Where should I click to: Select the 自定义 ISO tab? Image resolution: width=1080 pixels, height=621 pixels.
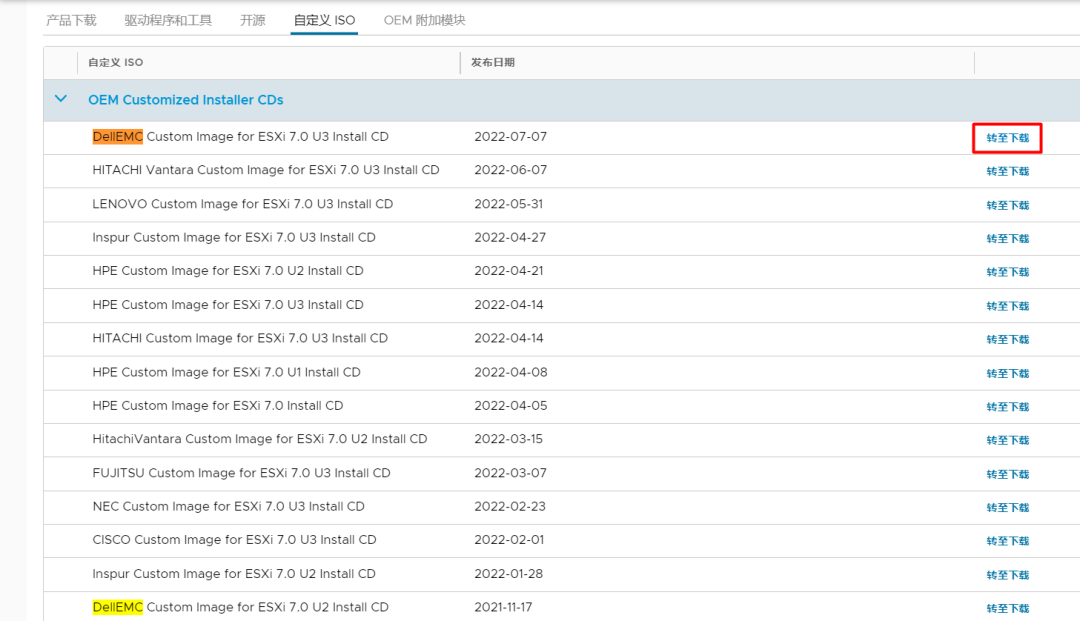(x=324, y=21)
